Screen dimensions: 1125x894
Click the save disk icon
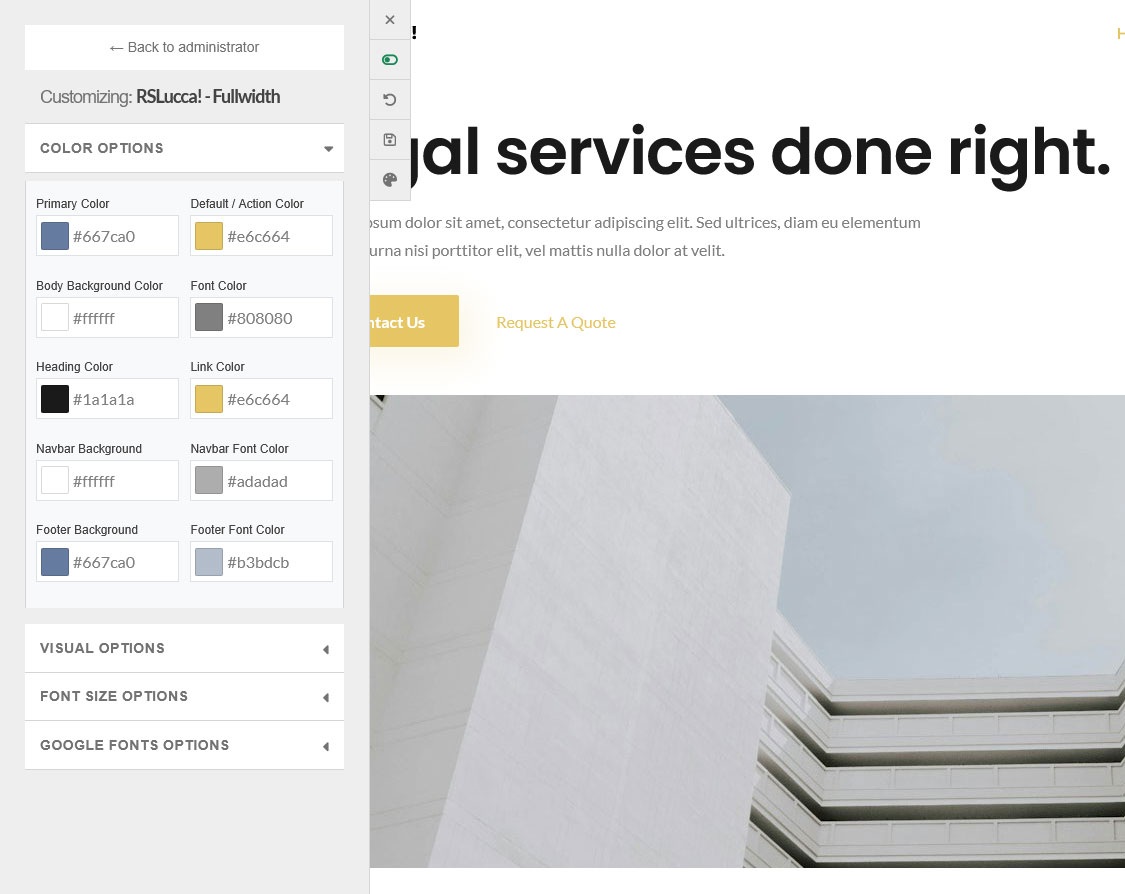[x=390, y=140]
